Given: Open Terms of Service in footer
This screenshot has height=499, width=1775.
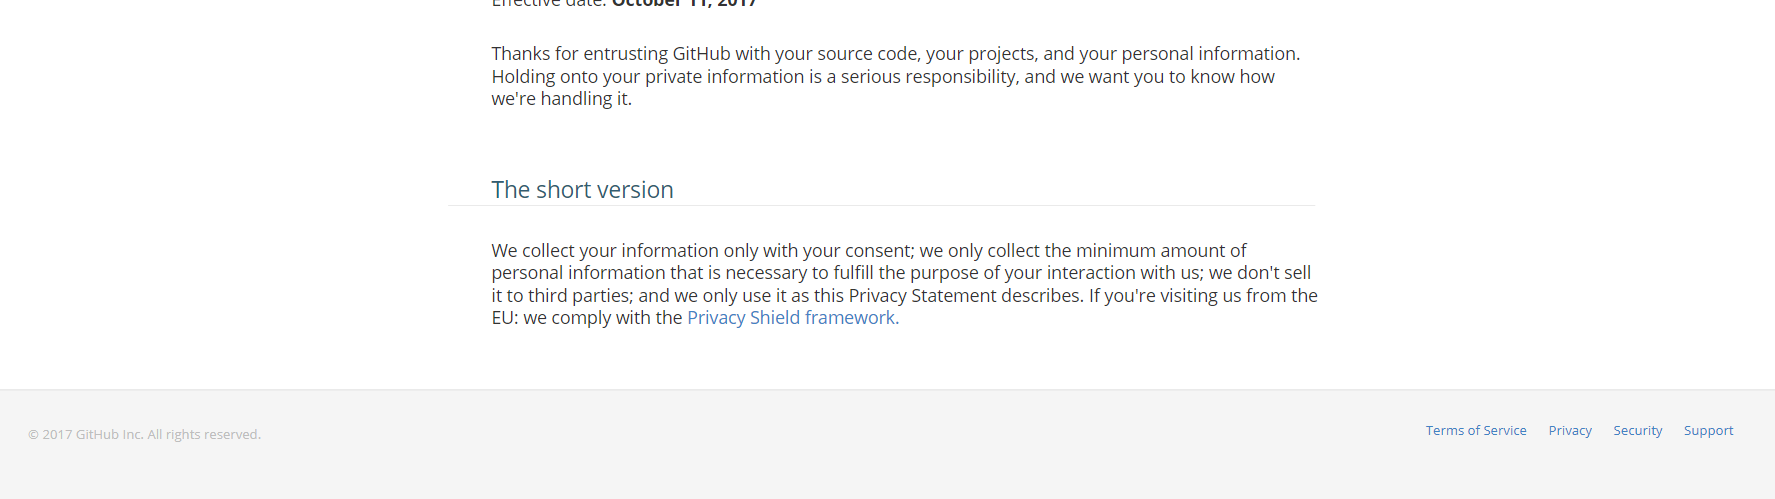Looking at the screenshot, I should (x=1476, y=431).
